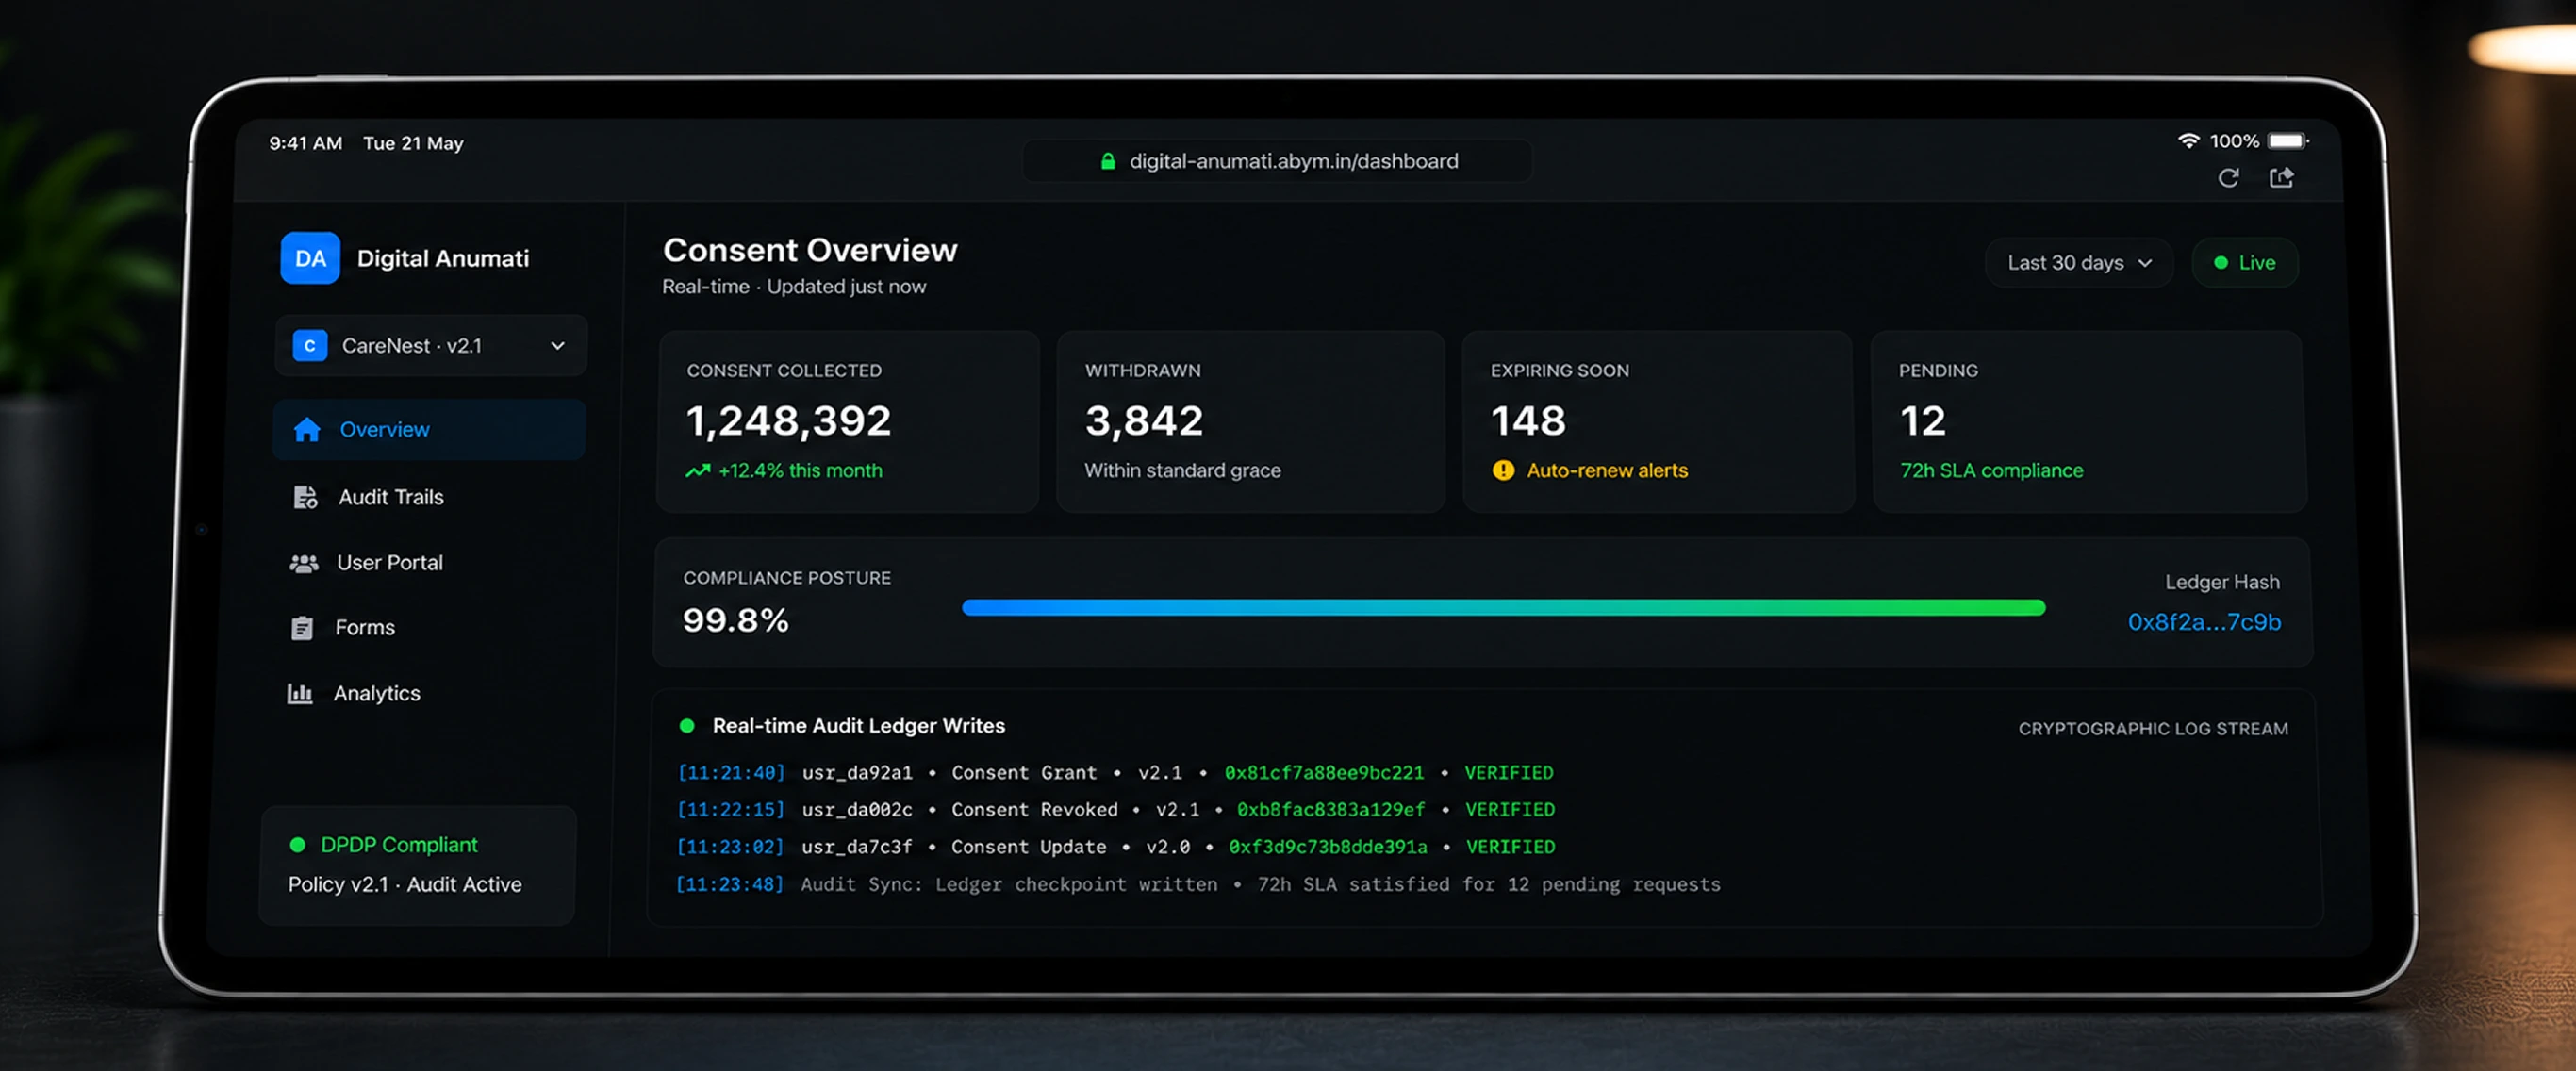The width and height of the screenshot is (2576, 1071).
Task: Click the User Portal people icon
Action: tap(304, 563)
